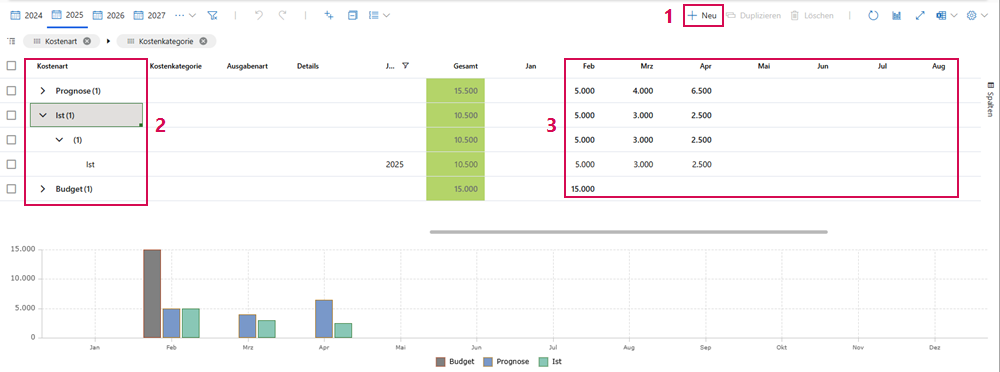Click the Mrz column header

coord(647,65)
